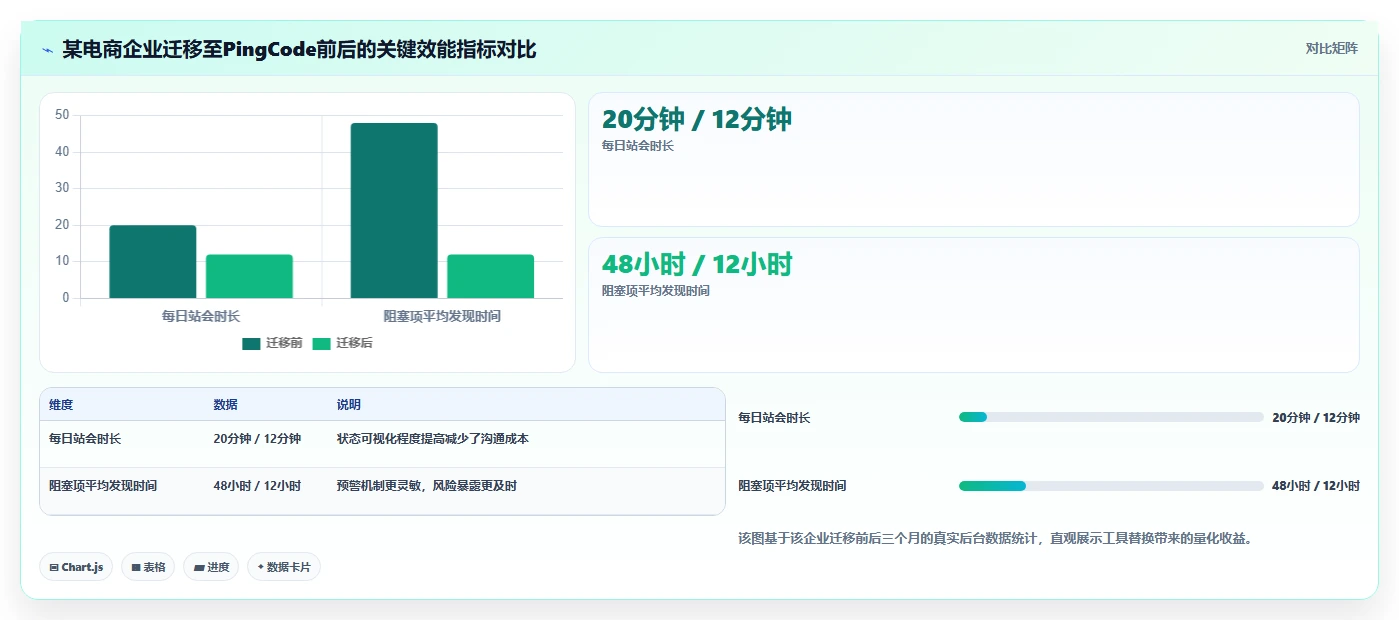This screenshot has height=620, width=1399.
Task: Click the 迁移前 bar for 每日站会时长
Action: coord(153,262)
